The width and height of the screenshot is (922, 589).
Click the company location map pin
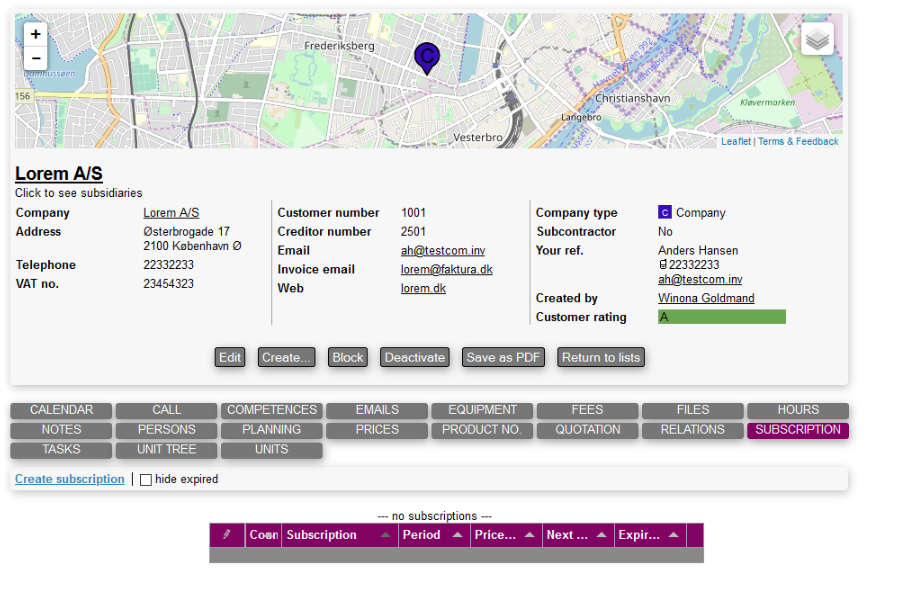click(x=427, y=58)
